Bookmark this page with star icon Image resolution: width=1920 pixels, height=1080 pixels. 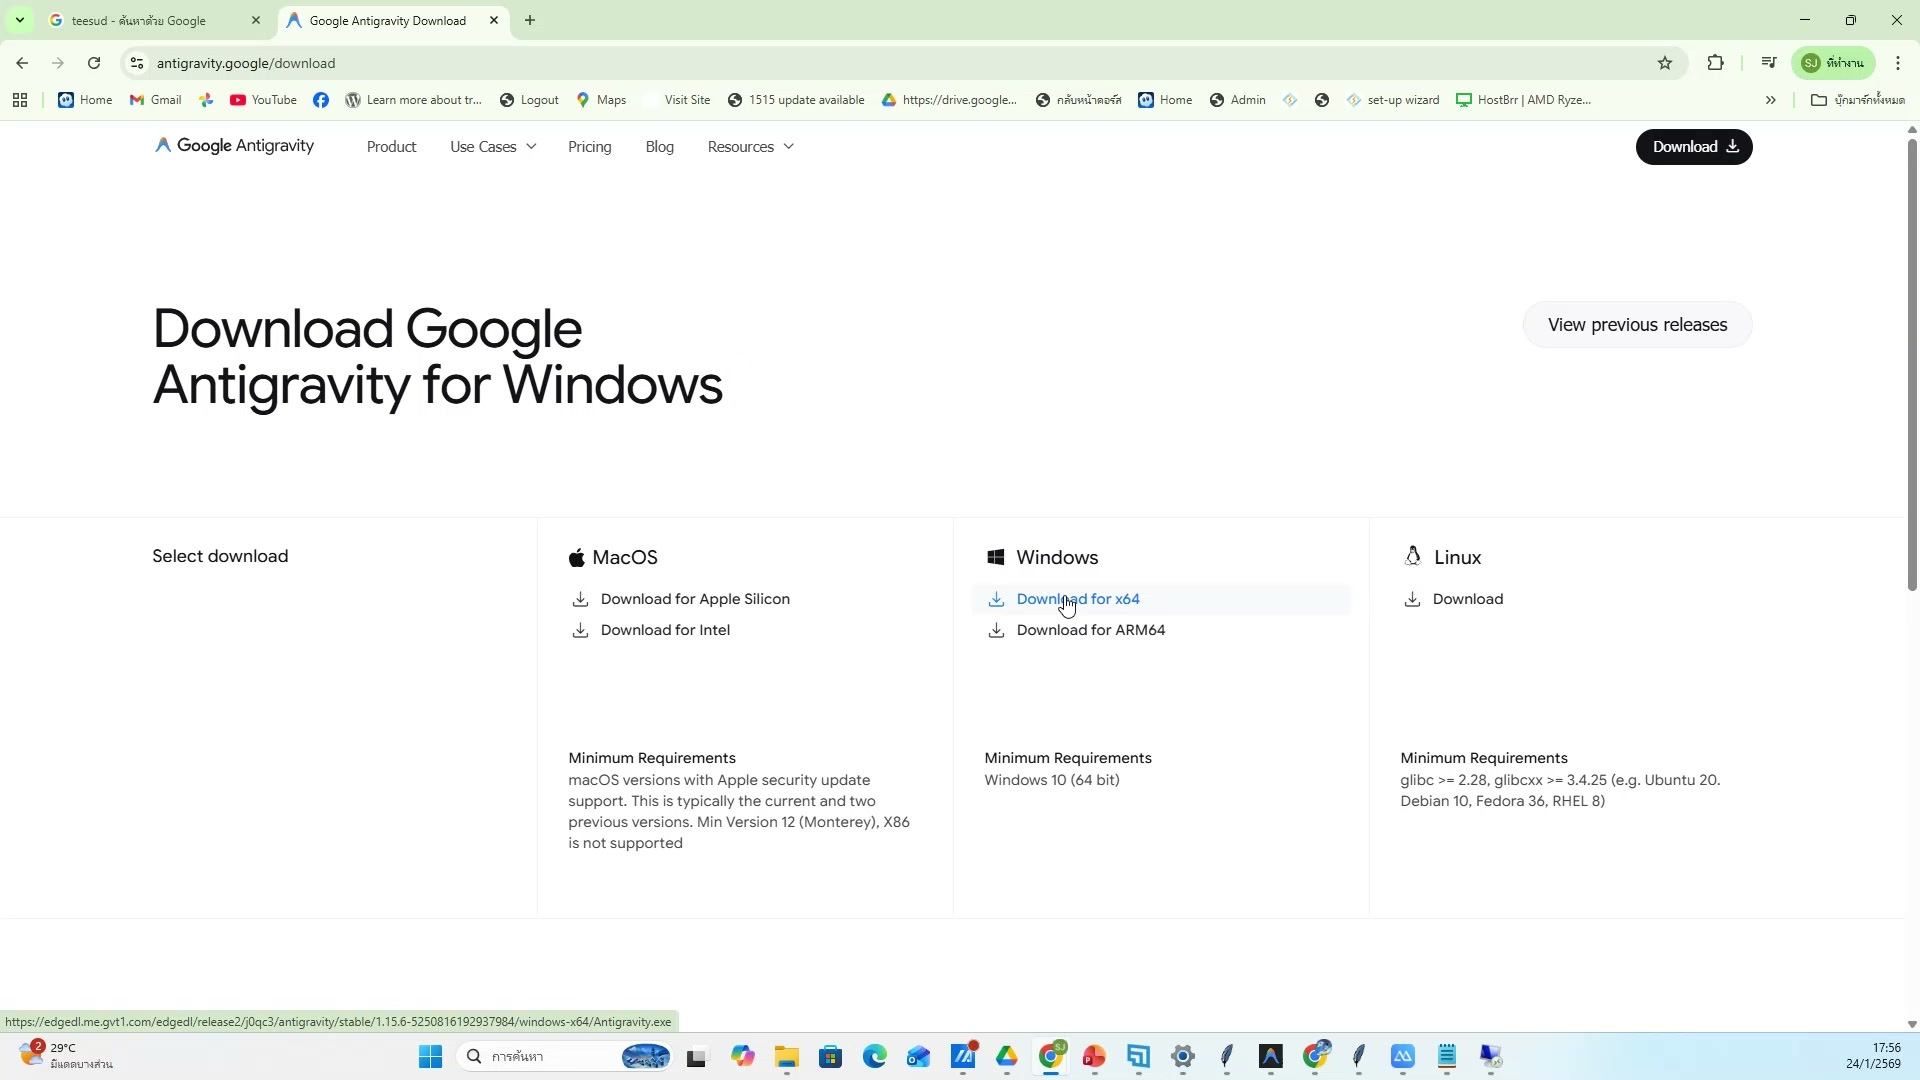pos(1665,63)
